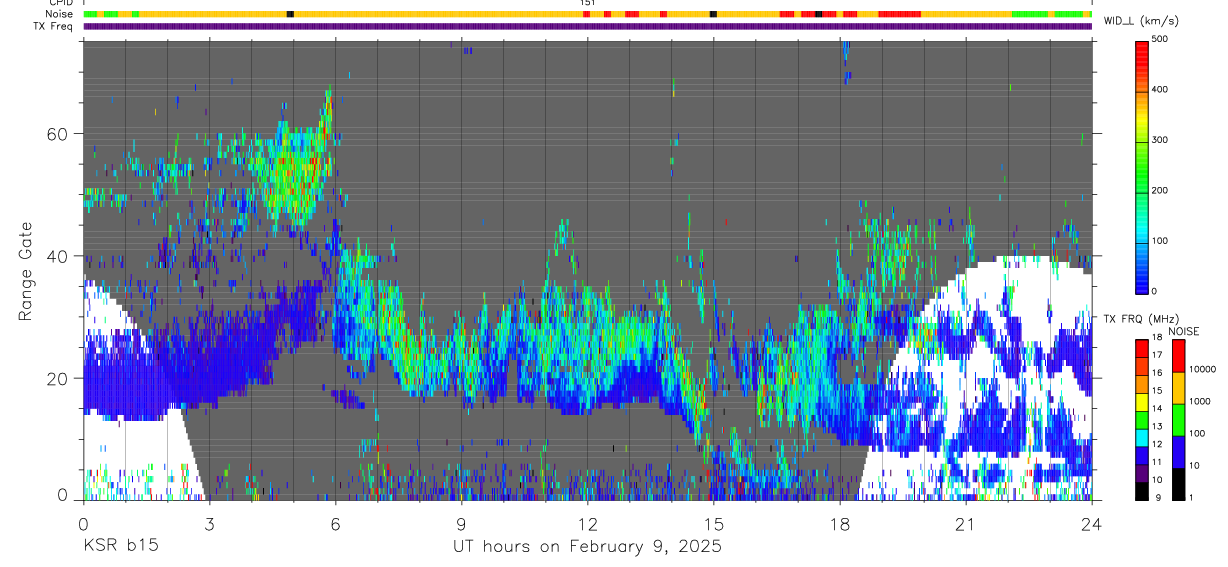This screenshot has width=1228, height=567.
Task: Click the UT hours on February 9, 2025 title
Action: point(587,547)
